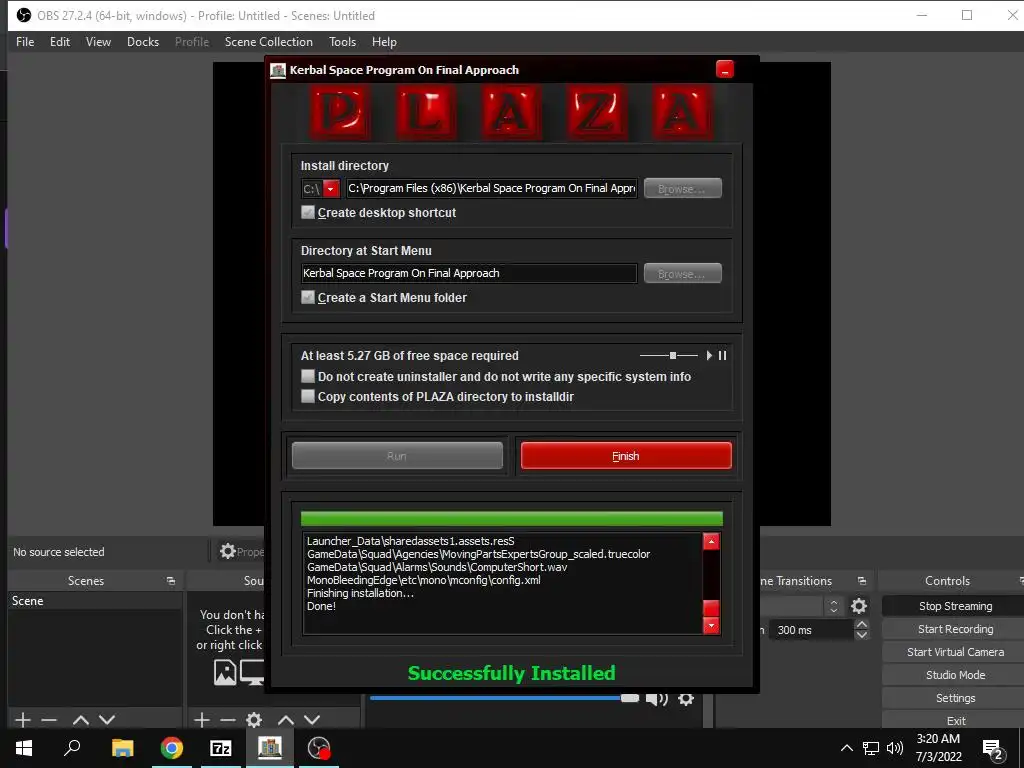Viewport: 1024px width, 768px height.
Task: Open 7-Zip from the taskbar
Action: pyautogui.click(x=220, y=748)
